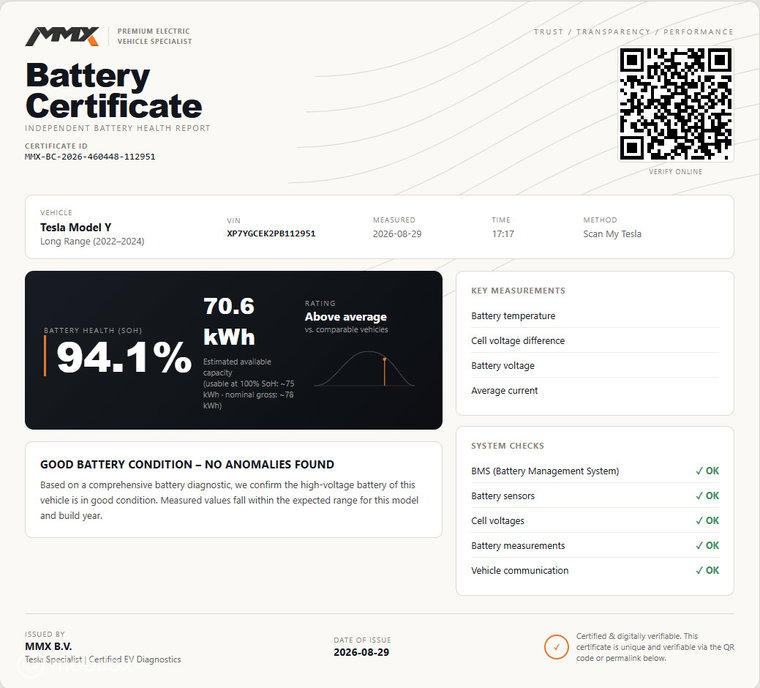This screenshot has height=688, width=760.
Task: Click the orange certified checkmark circle icon
Action: [556, 647]
